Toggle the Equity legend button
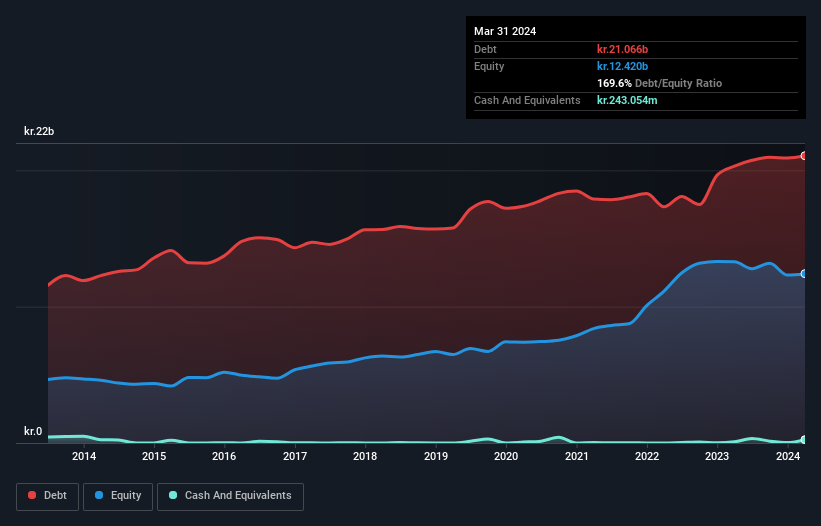 click(x=118, y=496)
